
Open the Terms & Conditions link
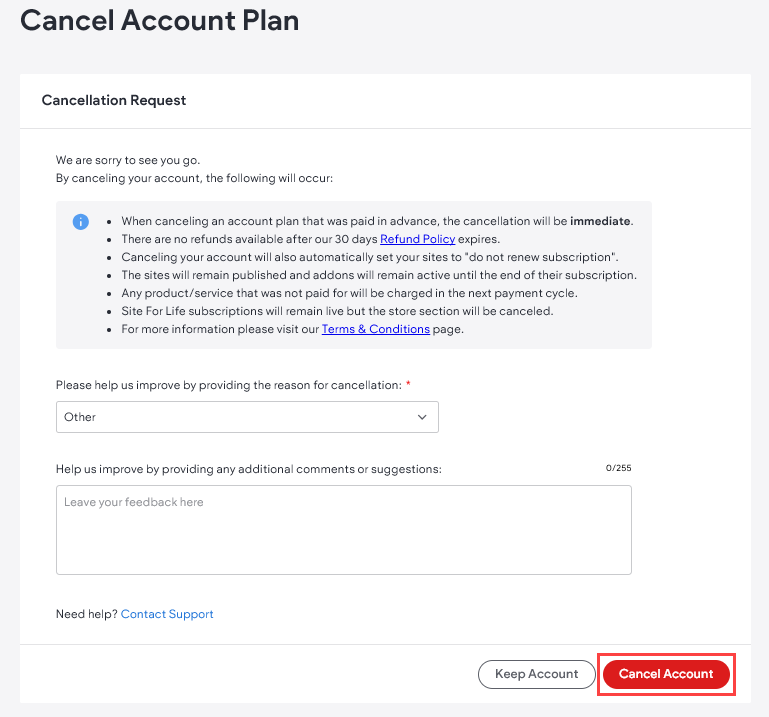click(375, 329)
